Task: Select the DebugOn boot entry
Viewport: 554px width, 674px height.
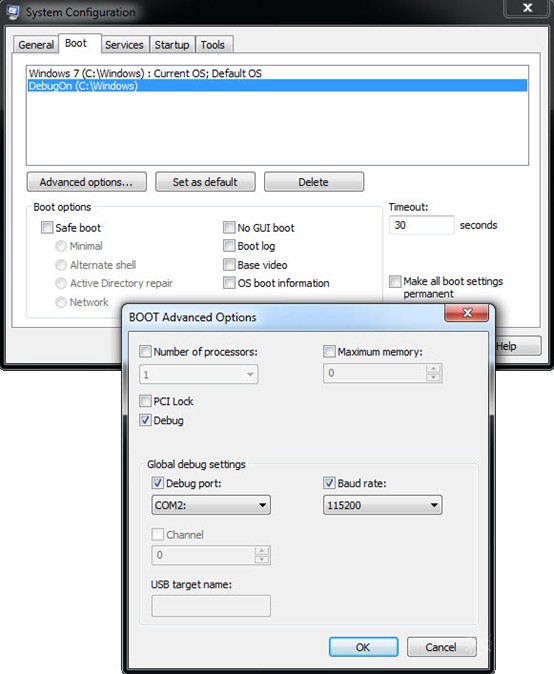Action: 277,86
